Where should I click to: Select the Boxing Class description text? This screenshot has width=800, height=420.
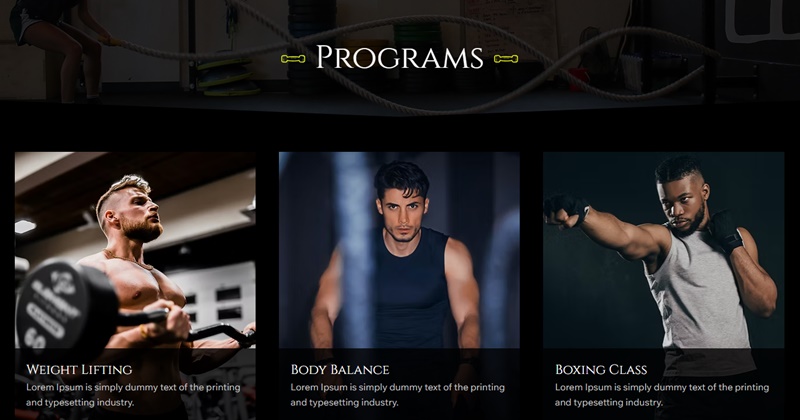point(662,395)
